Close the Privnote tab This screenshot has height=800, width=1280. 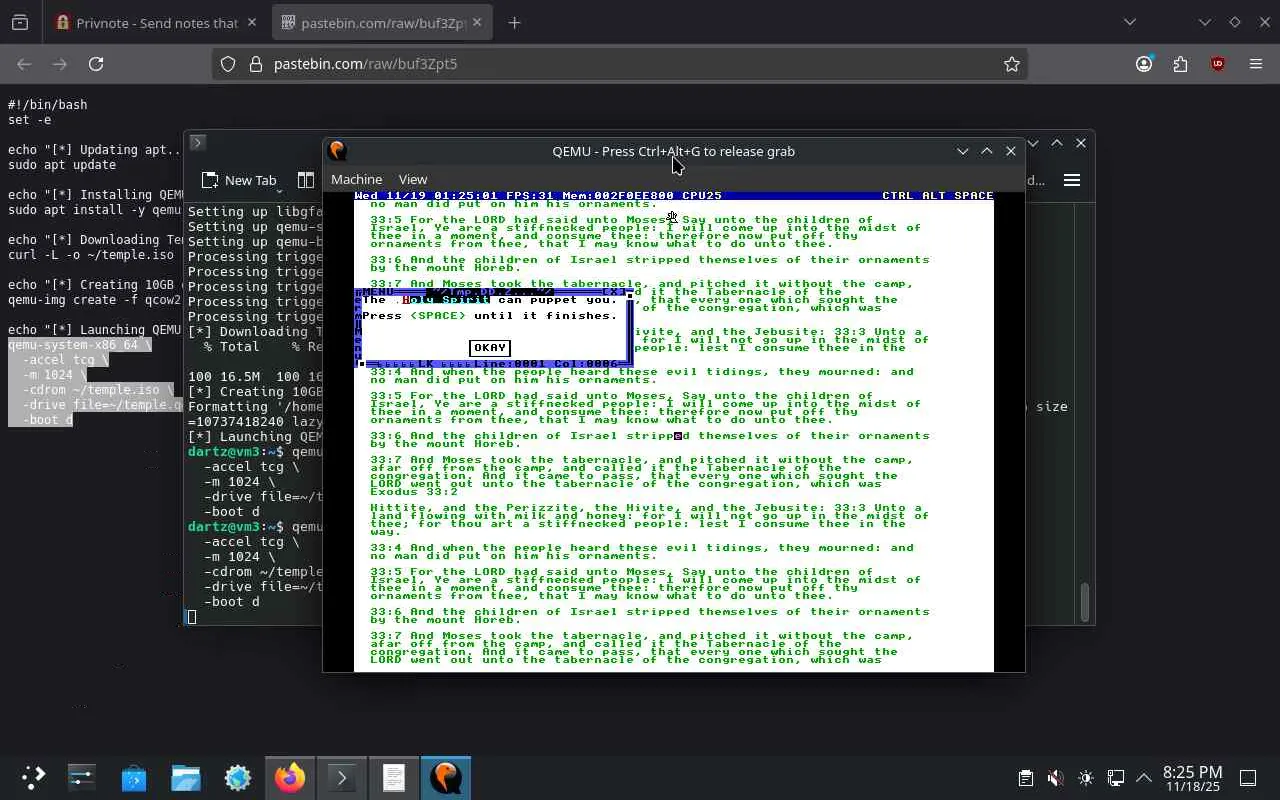(251, 22)
